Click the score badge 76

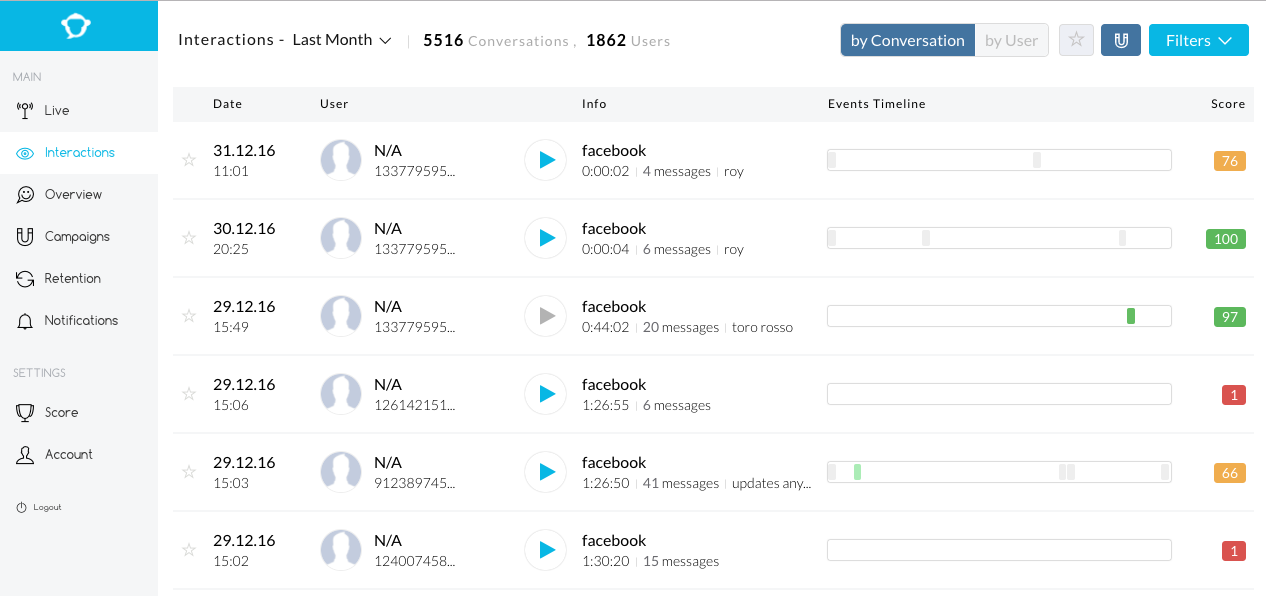click(x=1230, y=161)
